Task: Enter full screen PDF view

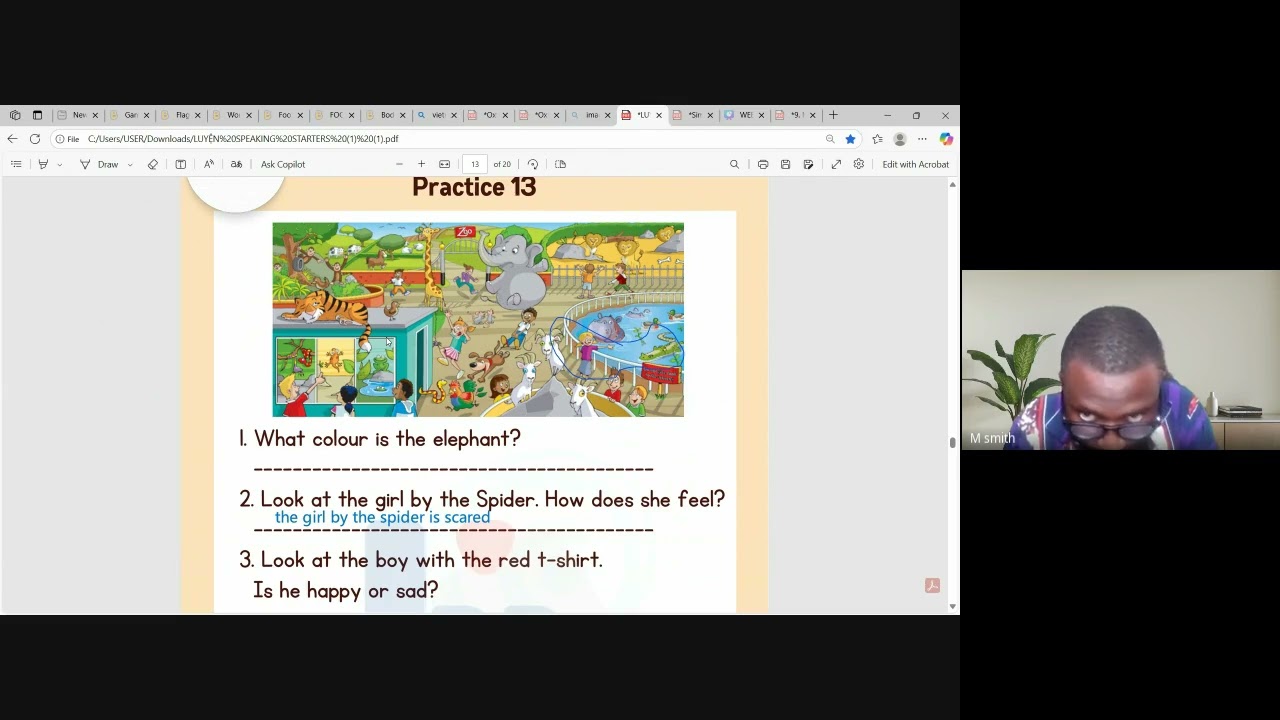Action: pyautogui.click(x=836, y=164)
